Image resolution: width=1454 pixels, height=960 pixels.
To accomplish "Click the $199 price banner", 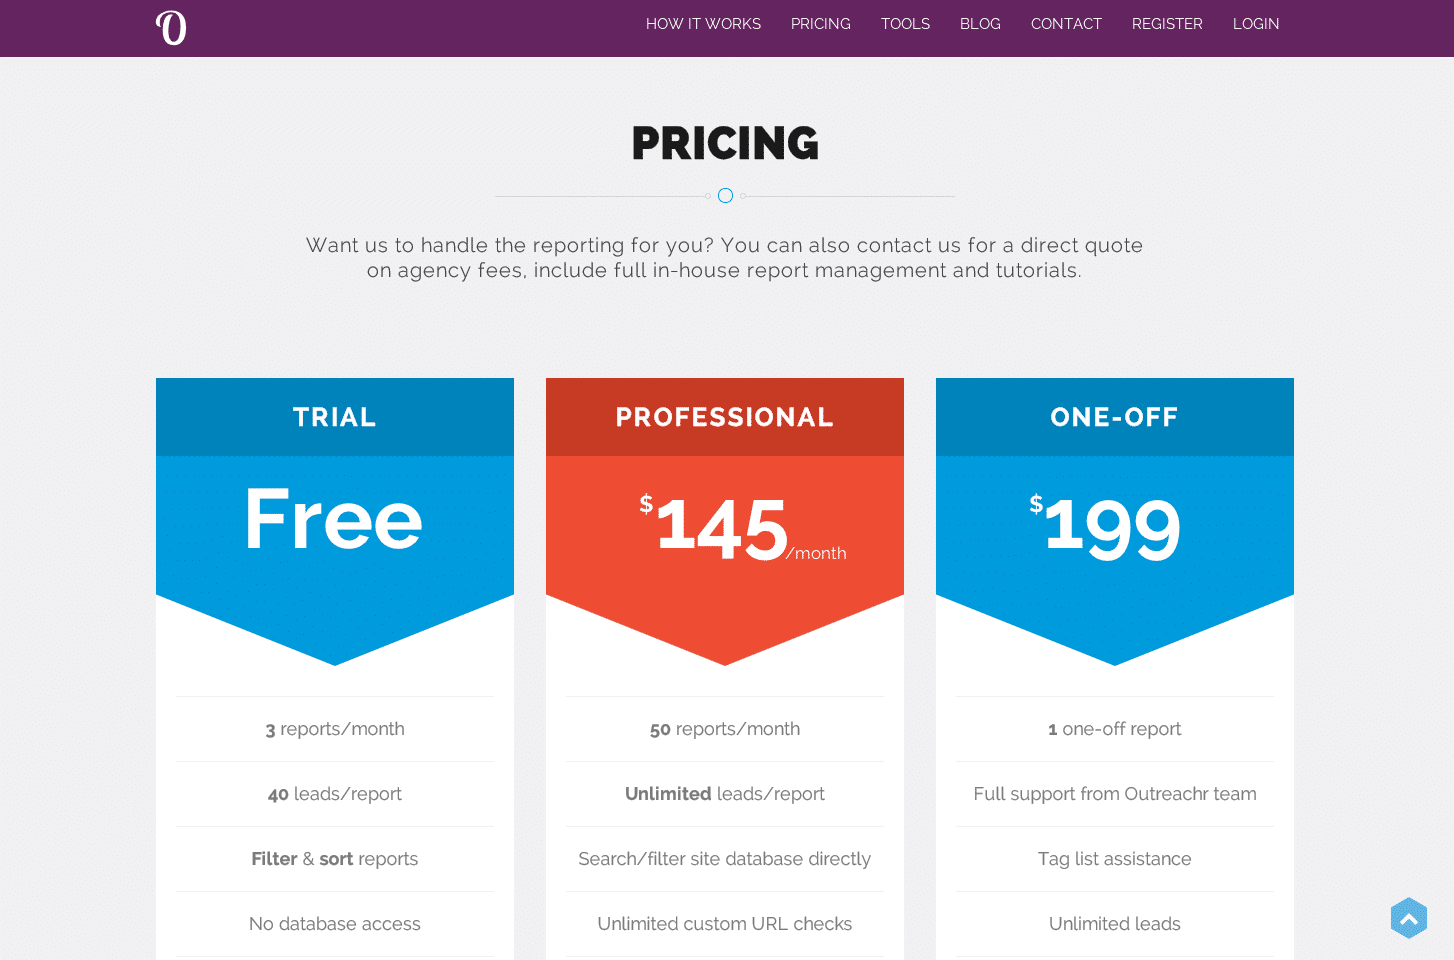I will [1112, 528].
